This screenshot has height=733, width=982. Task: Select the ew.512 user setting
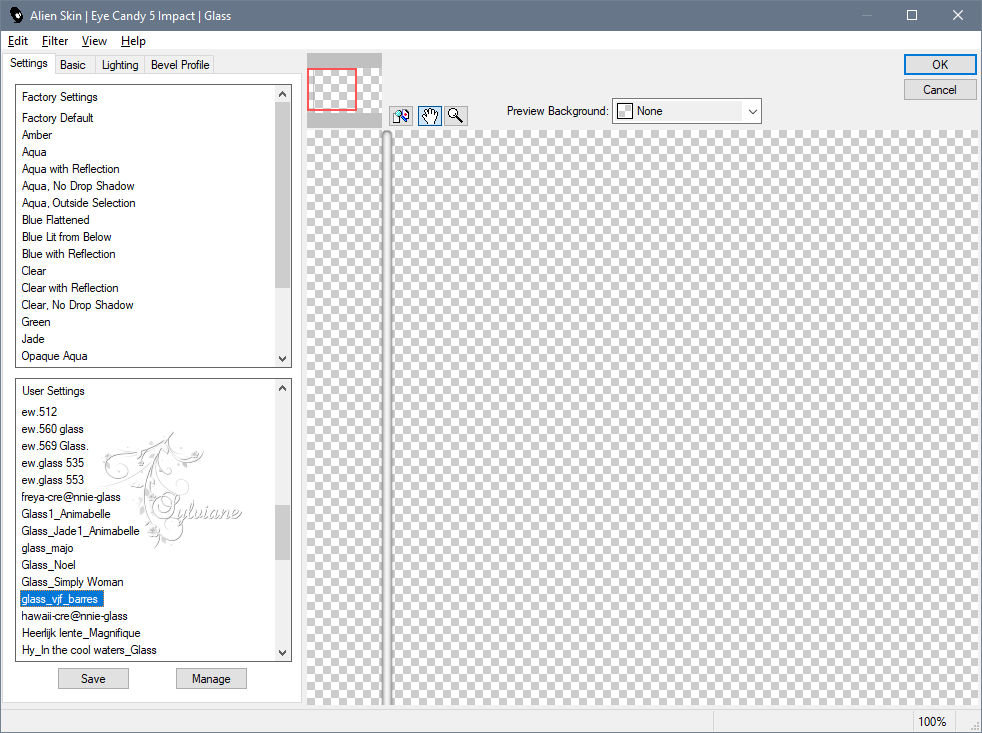click(x=39, y=412)
